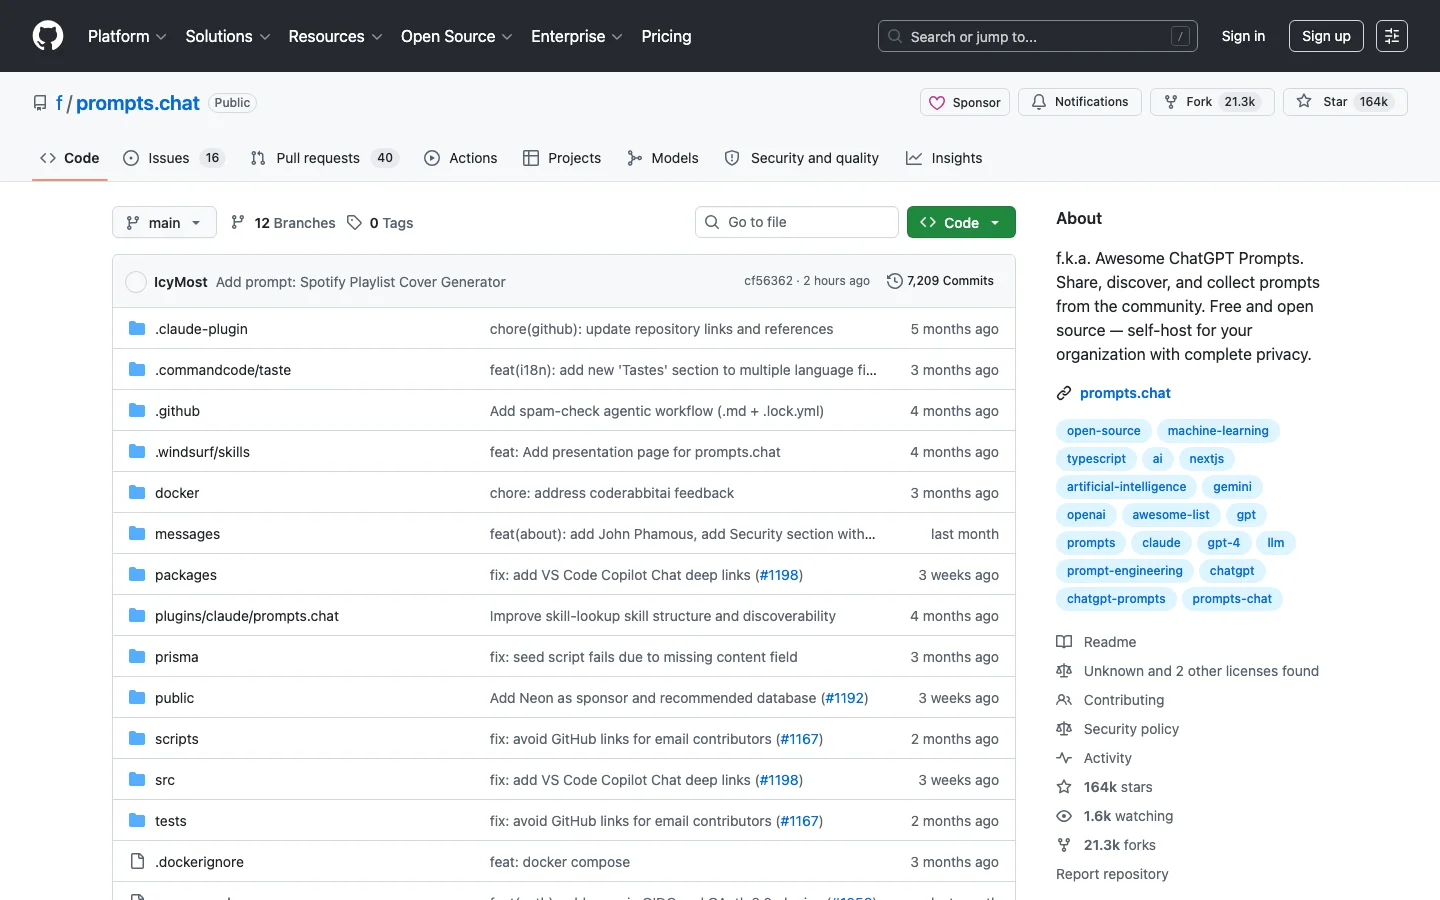Click the scale icon beside Security policy
Screen dimensions: 1440x900
click(x=1064, y=729)
